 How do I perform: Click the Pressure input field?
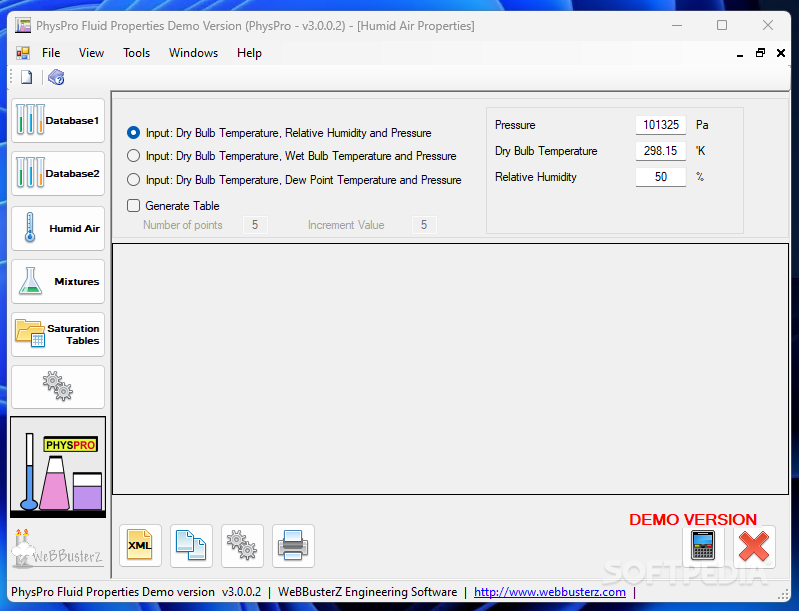tap(661, 125)
